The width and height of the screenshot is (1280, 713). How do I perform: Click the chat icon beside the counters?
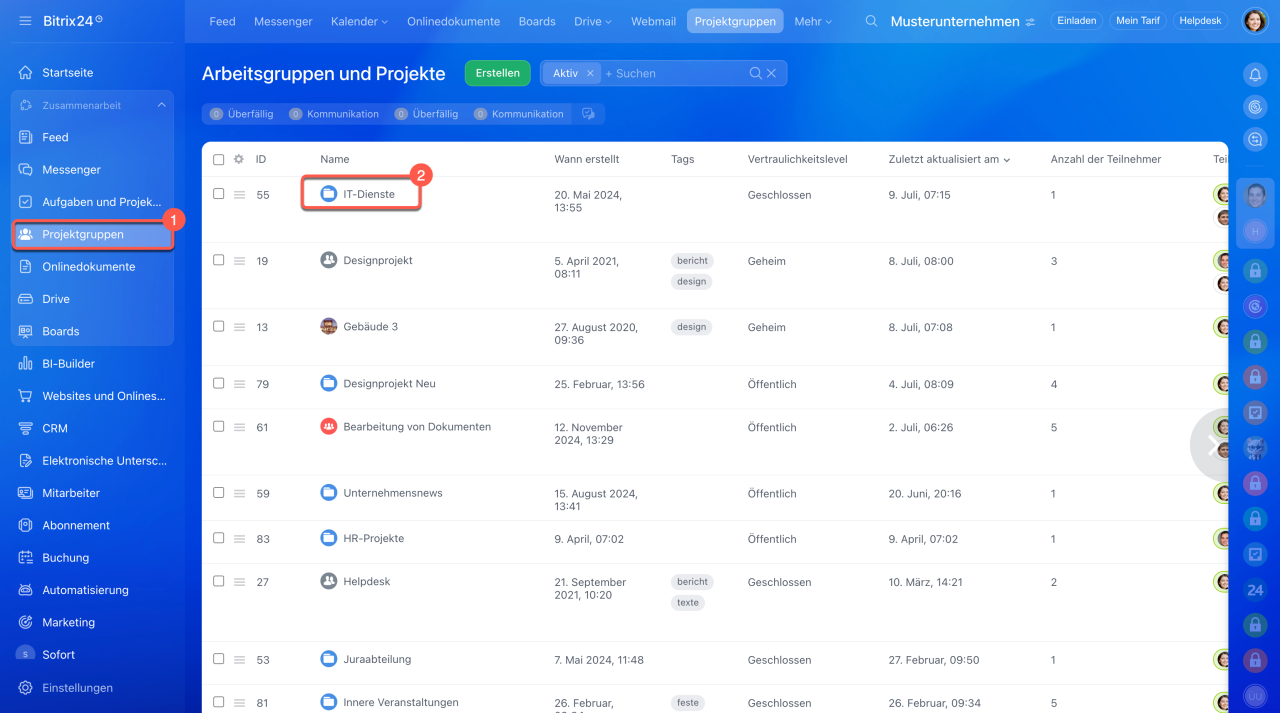coord(588,114)
